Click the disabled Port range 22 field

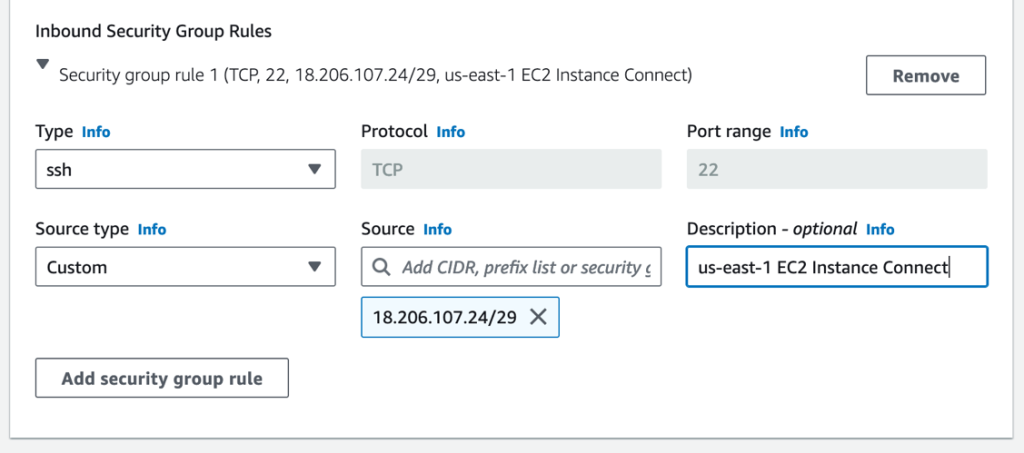tap(836, 169)
